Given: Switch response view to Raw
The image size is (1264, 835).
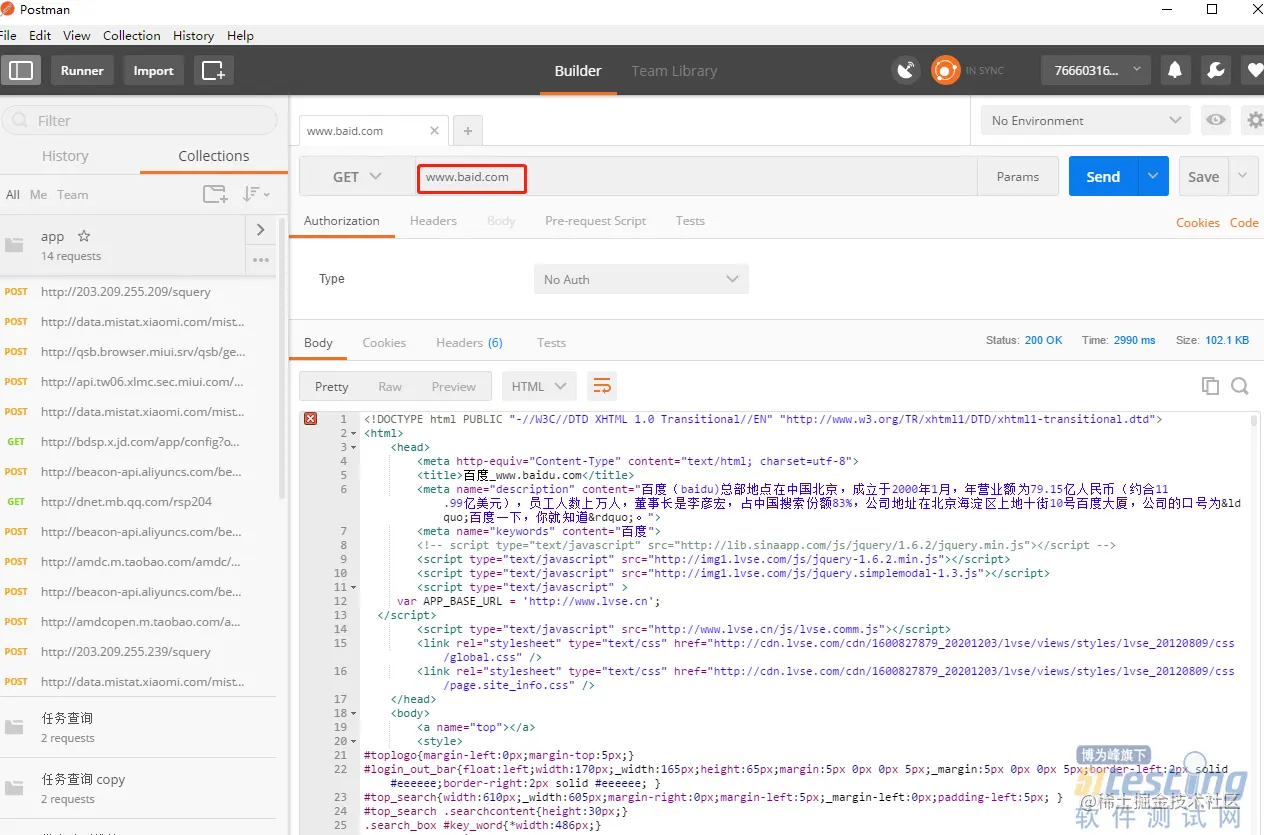Looking at the screenshot, I should [390, 386].
